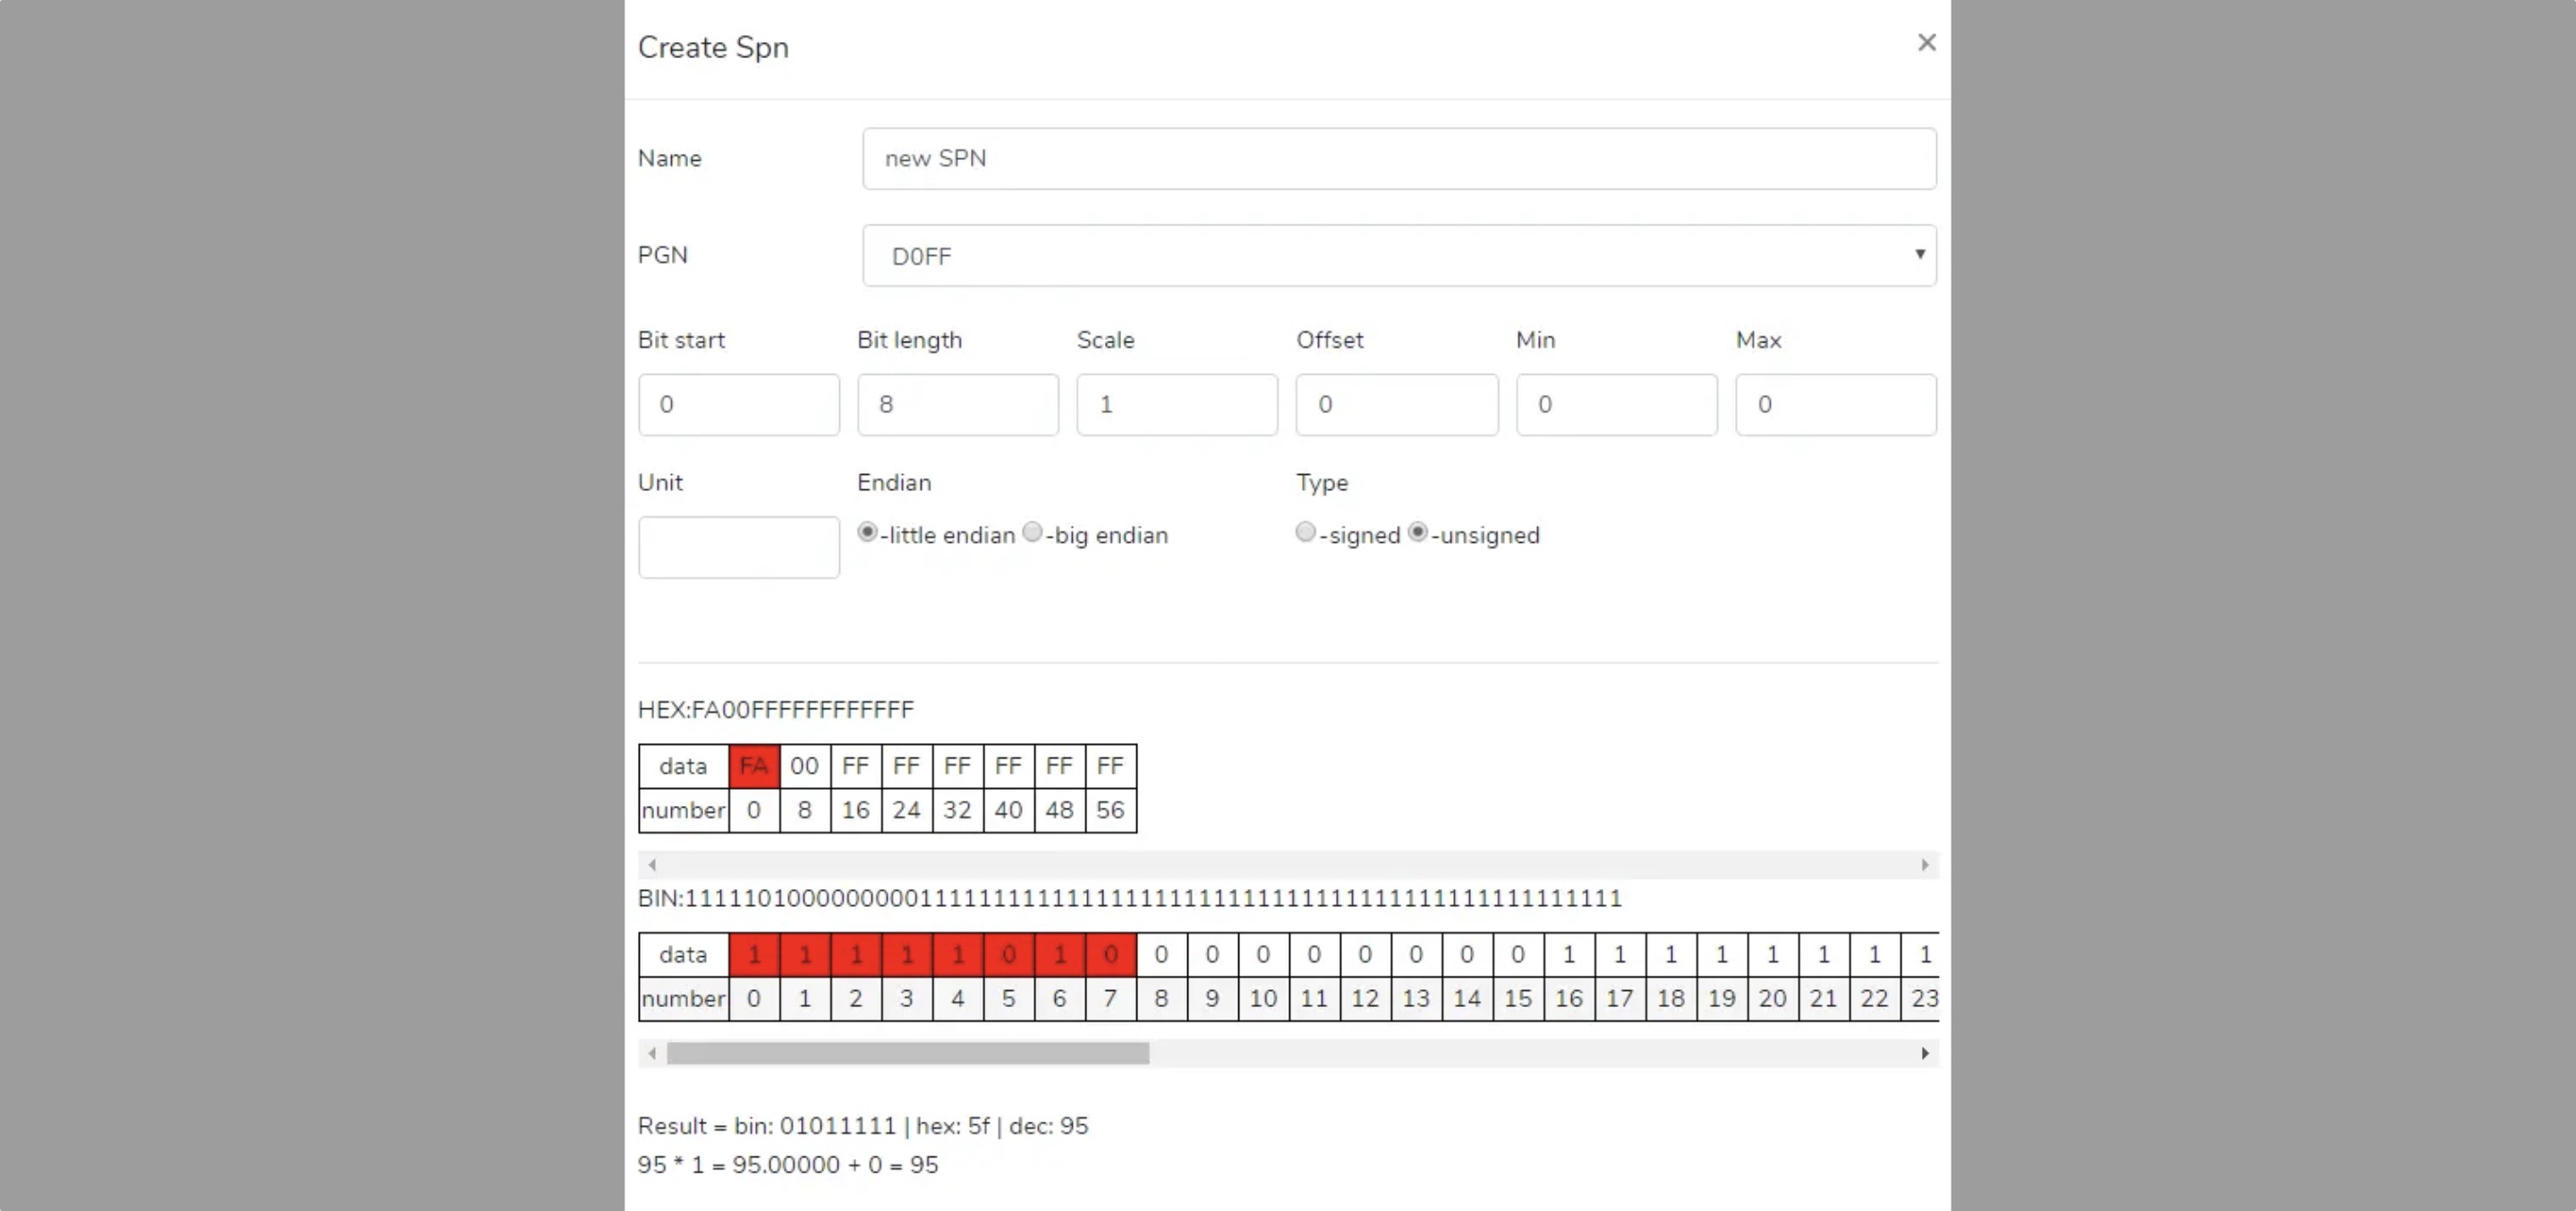The width and height of the screenshot is (2576, 1211).
Task: Click the Name field containing new SPN
Action: click(x=1398, y=158)
